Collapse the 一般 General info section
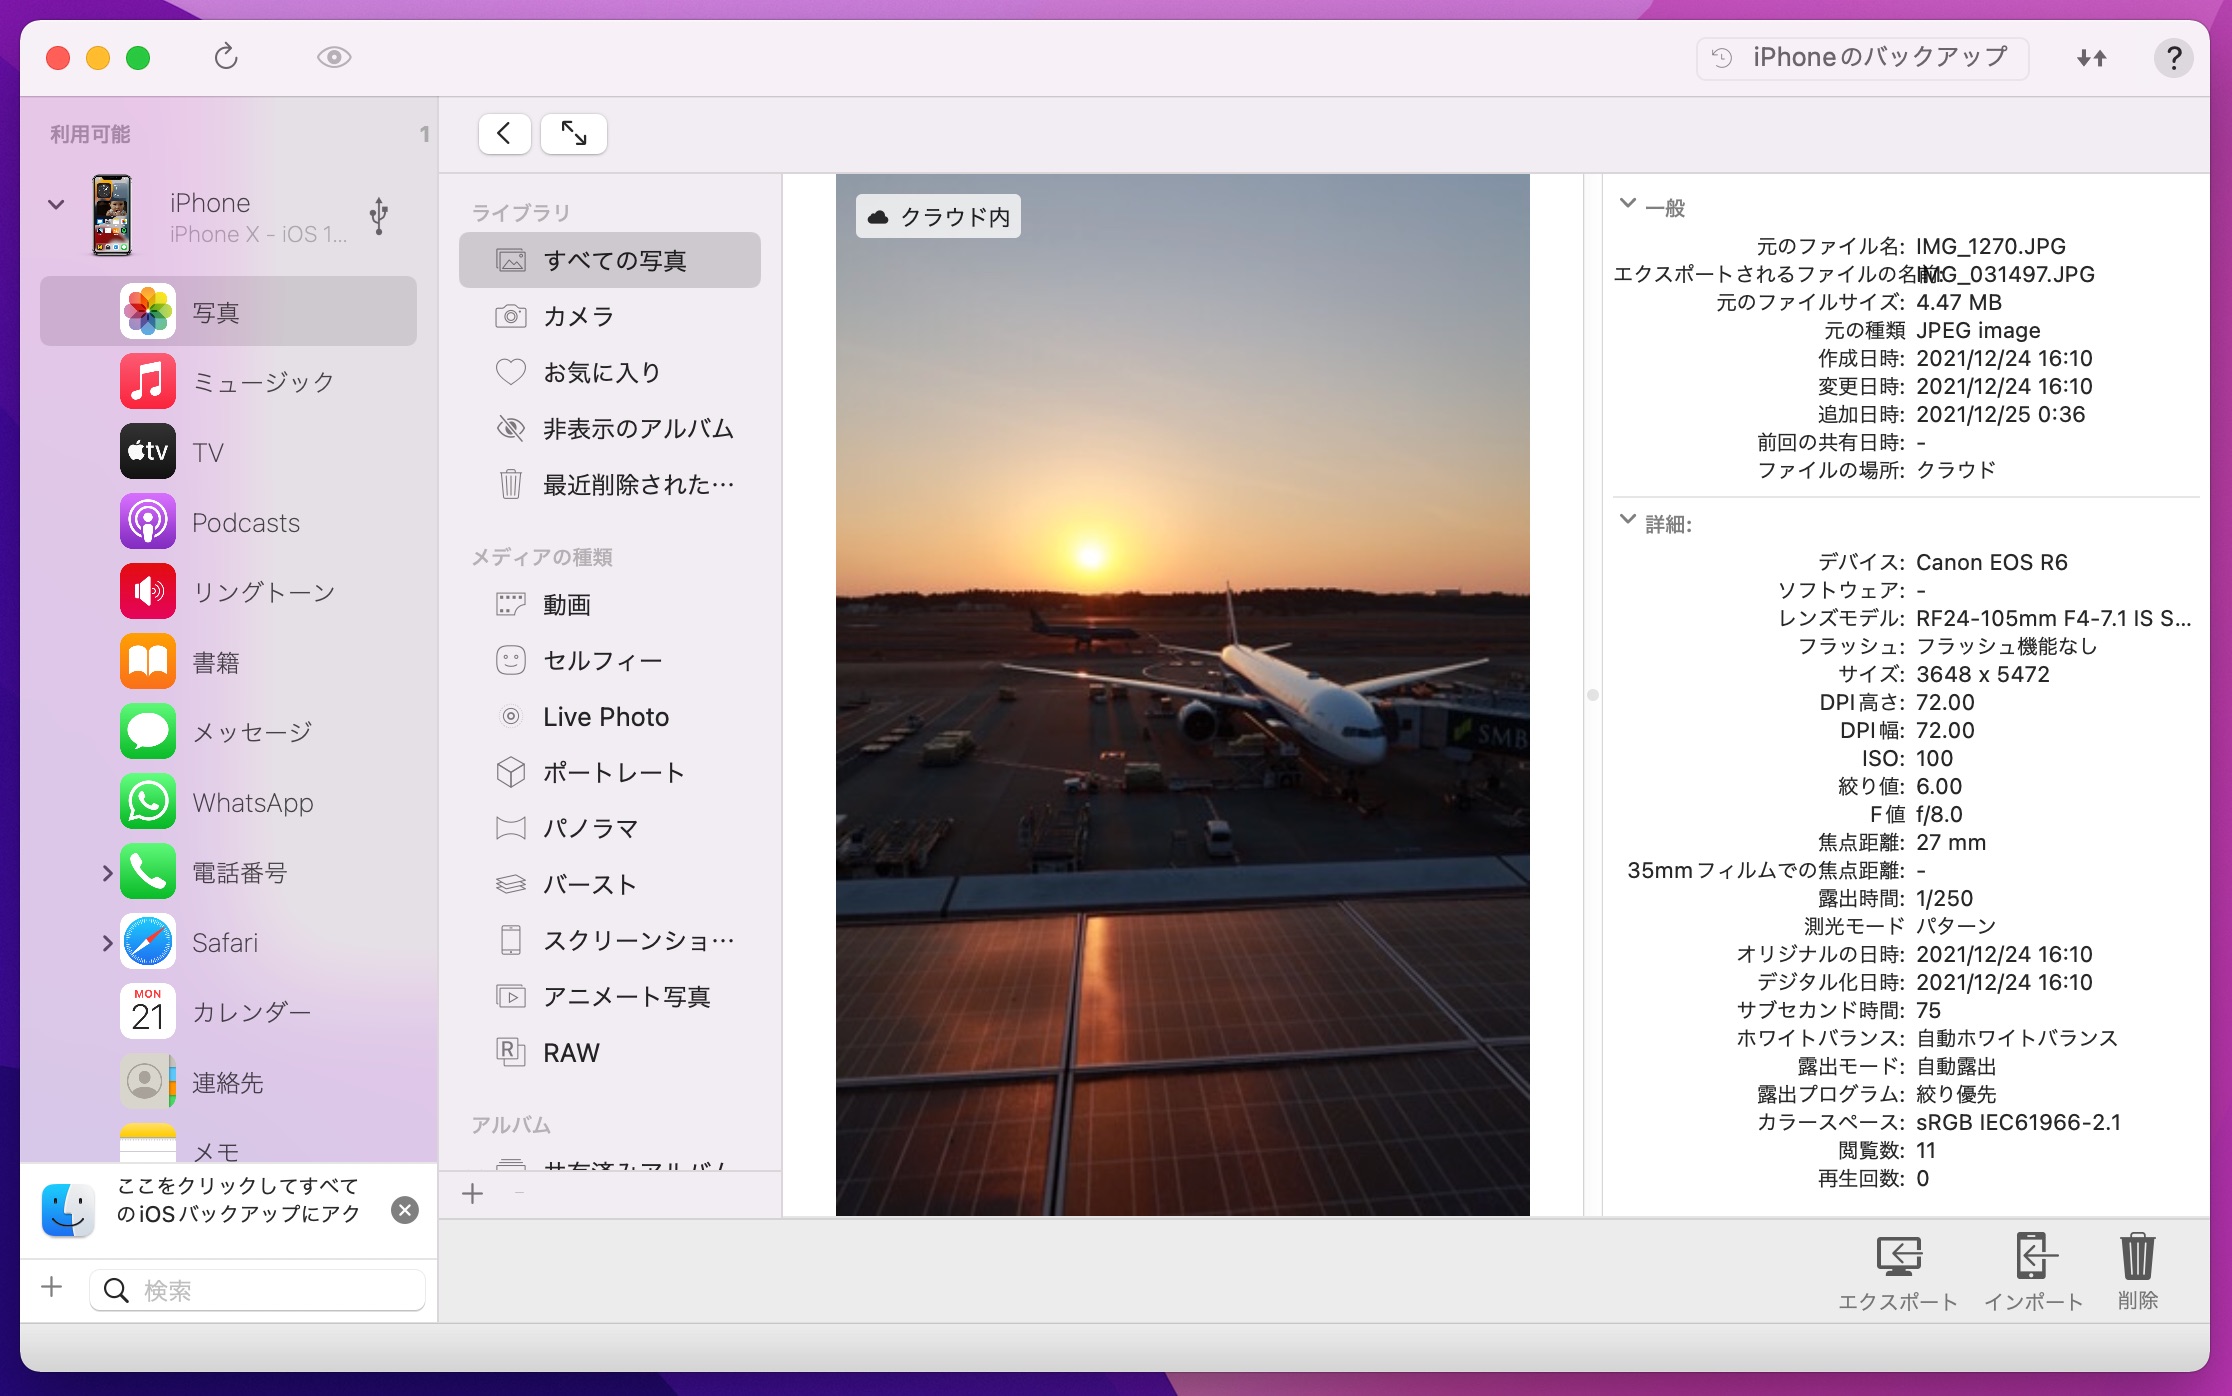The width and height of the screenshot is (2232, 1396). [1628, 204]
